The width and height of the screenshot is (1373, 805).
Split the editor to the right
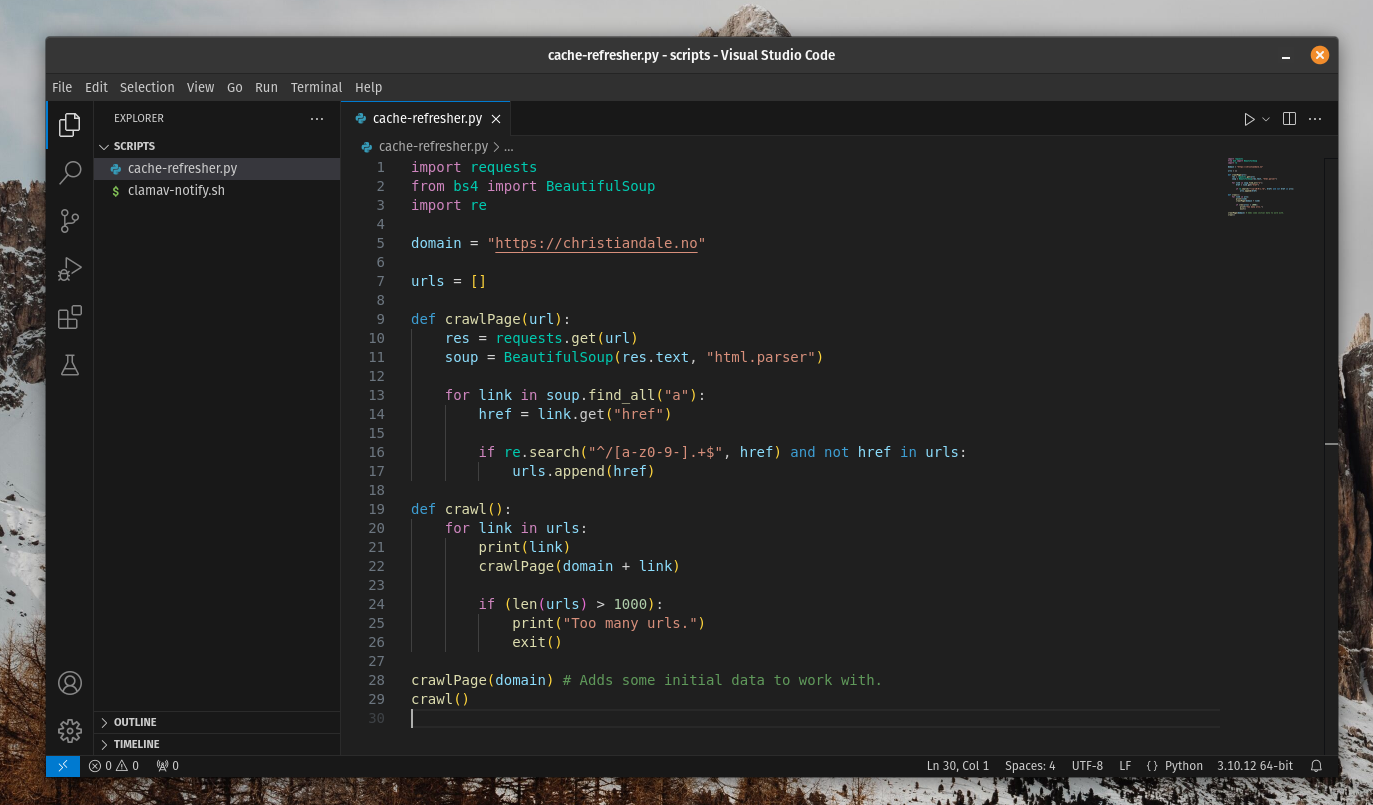[x=1290, y=119]
